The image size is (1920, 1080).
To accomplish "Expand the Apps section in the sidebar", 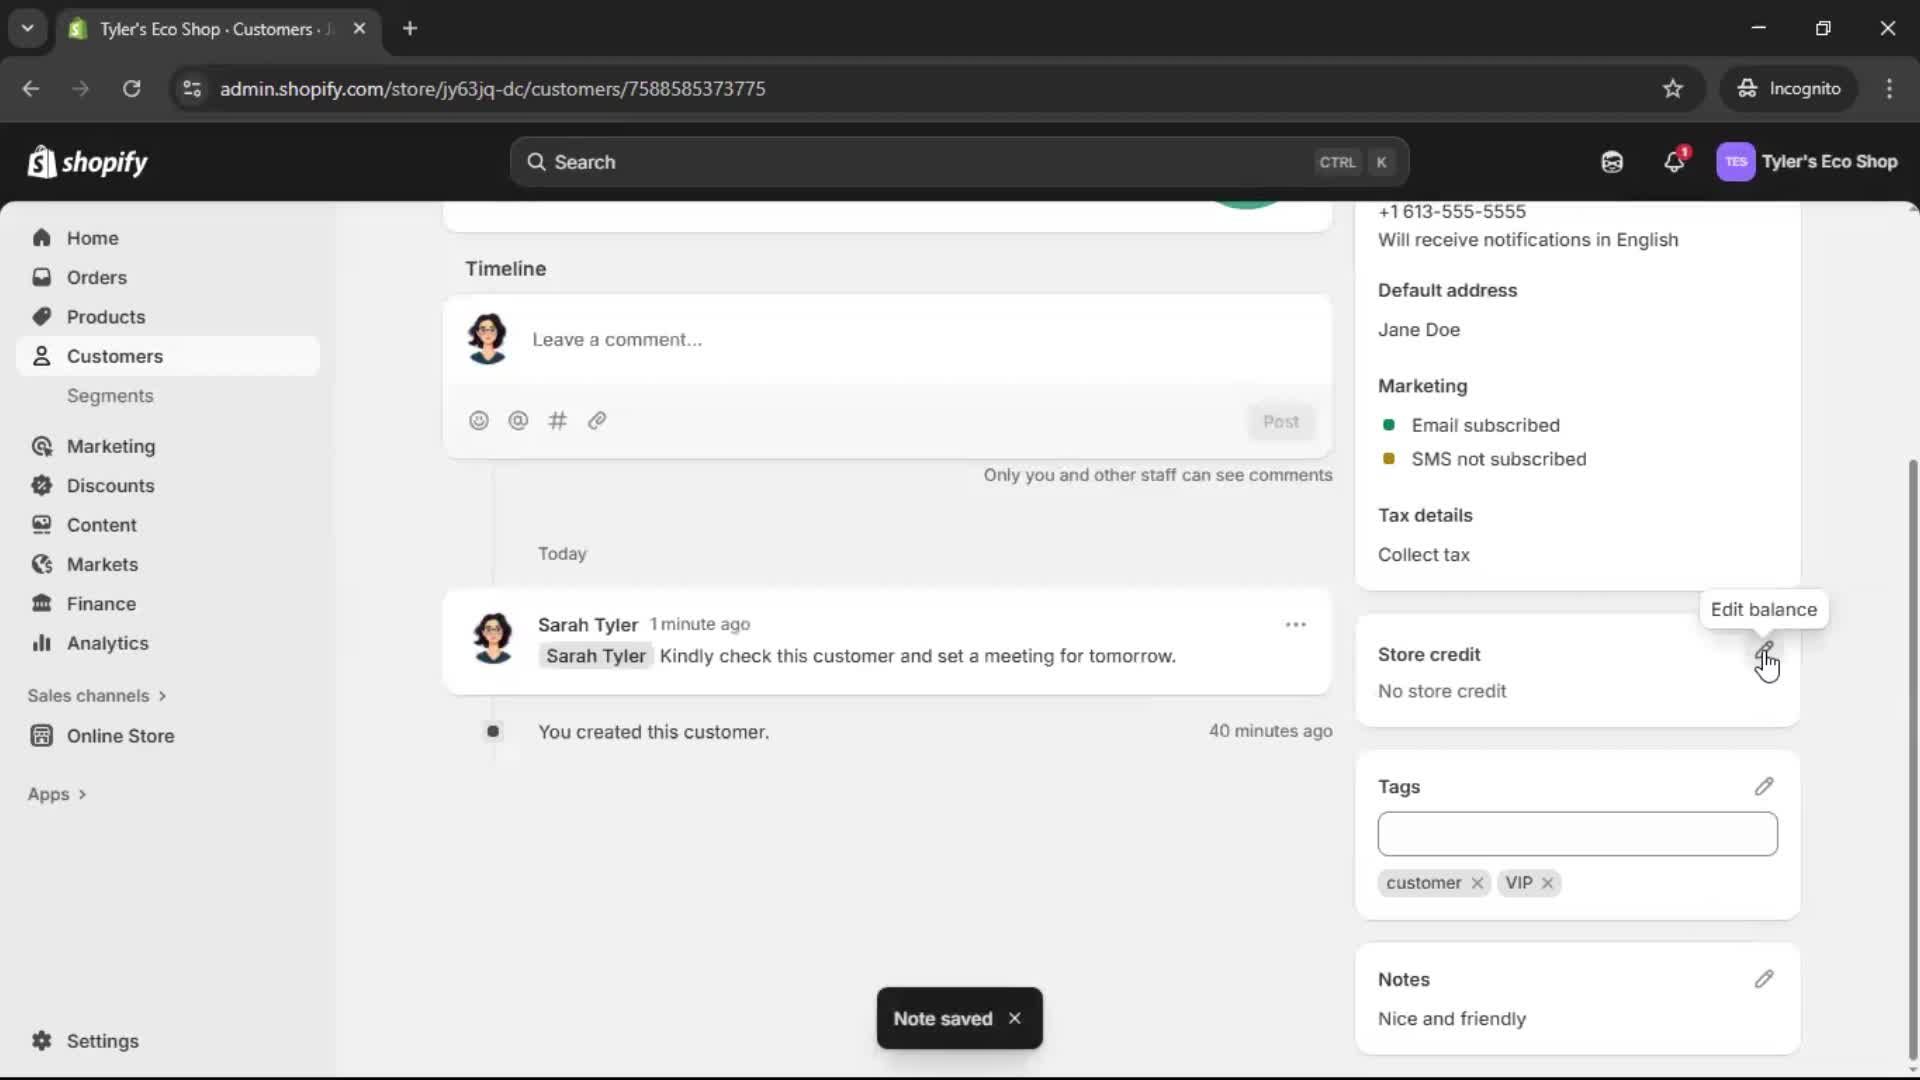I will (x=57, y=793).
